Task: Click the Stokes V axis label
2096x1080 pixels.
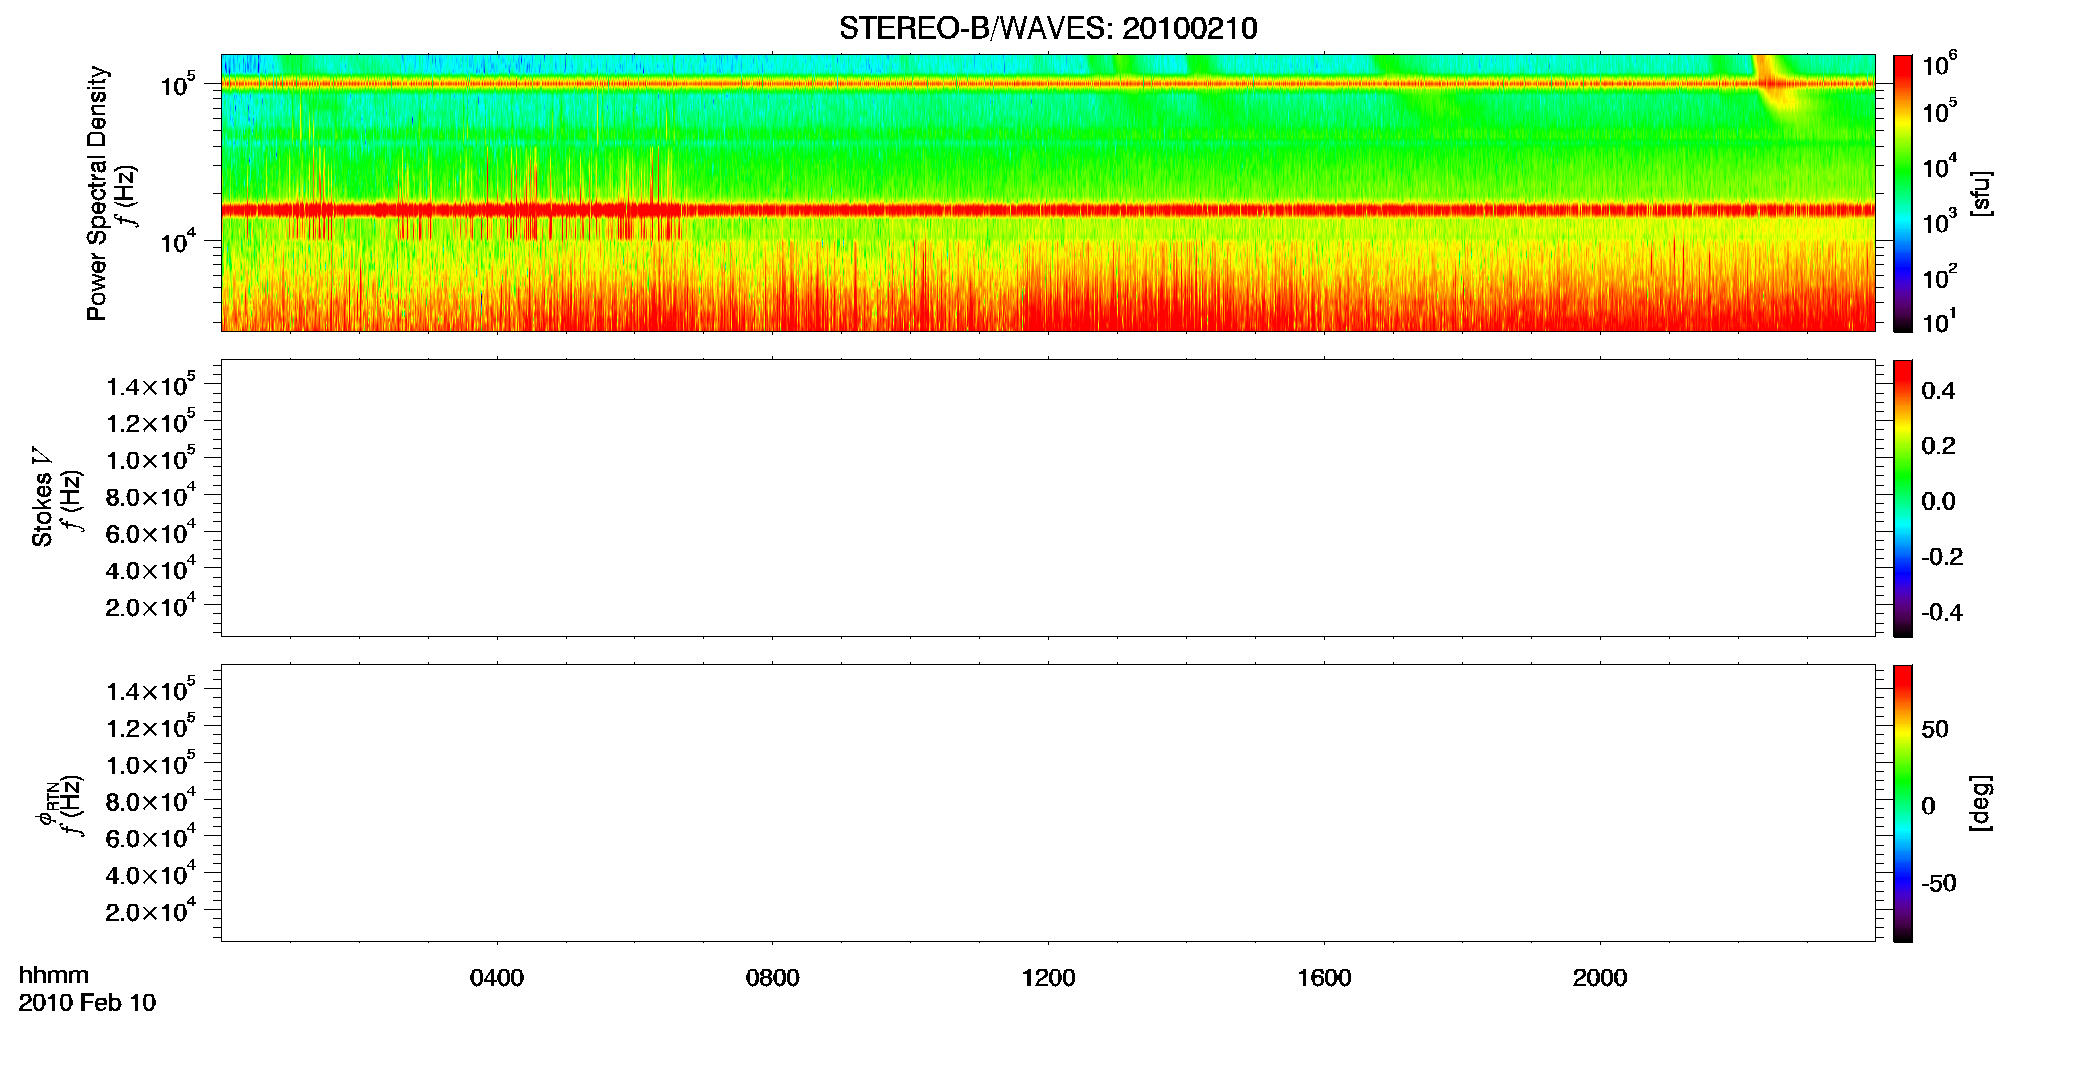Action: [42, 497]
